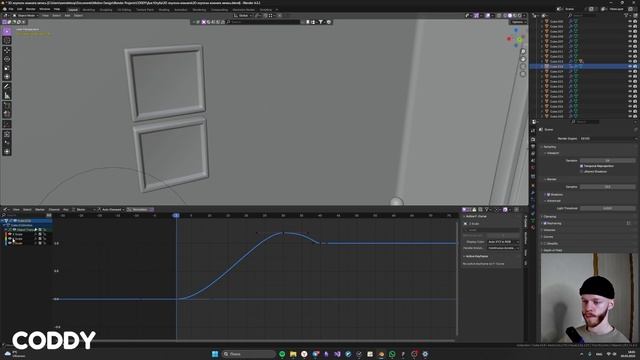This screenshot has width=640, height=360.
Task: Open the Render properties tab
Action: pyautogui.click(x=533, y=139)
